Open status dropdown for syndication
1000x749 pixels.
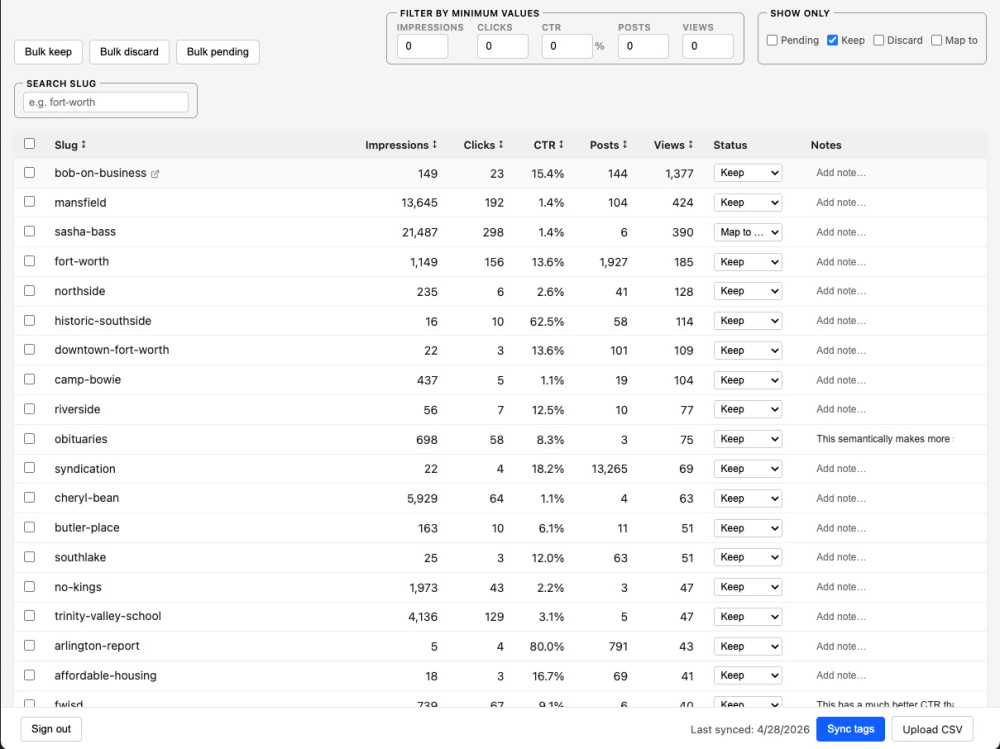pyautogui.click(x=747, y=469)
